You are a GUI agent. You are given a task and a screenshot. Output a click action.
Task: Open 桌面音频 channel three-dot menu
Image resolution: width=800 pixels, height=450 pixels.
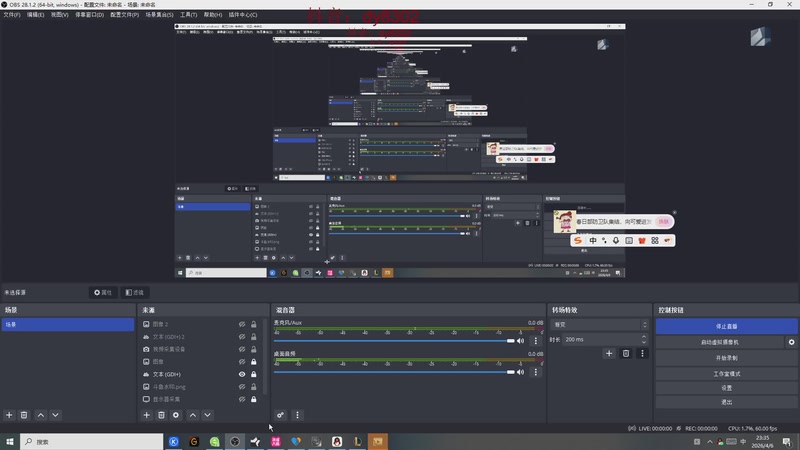point(536,372)
